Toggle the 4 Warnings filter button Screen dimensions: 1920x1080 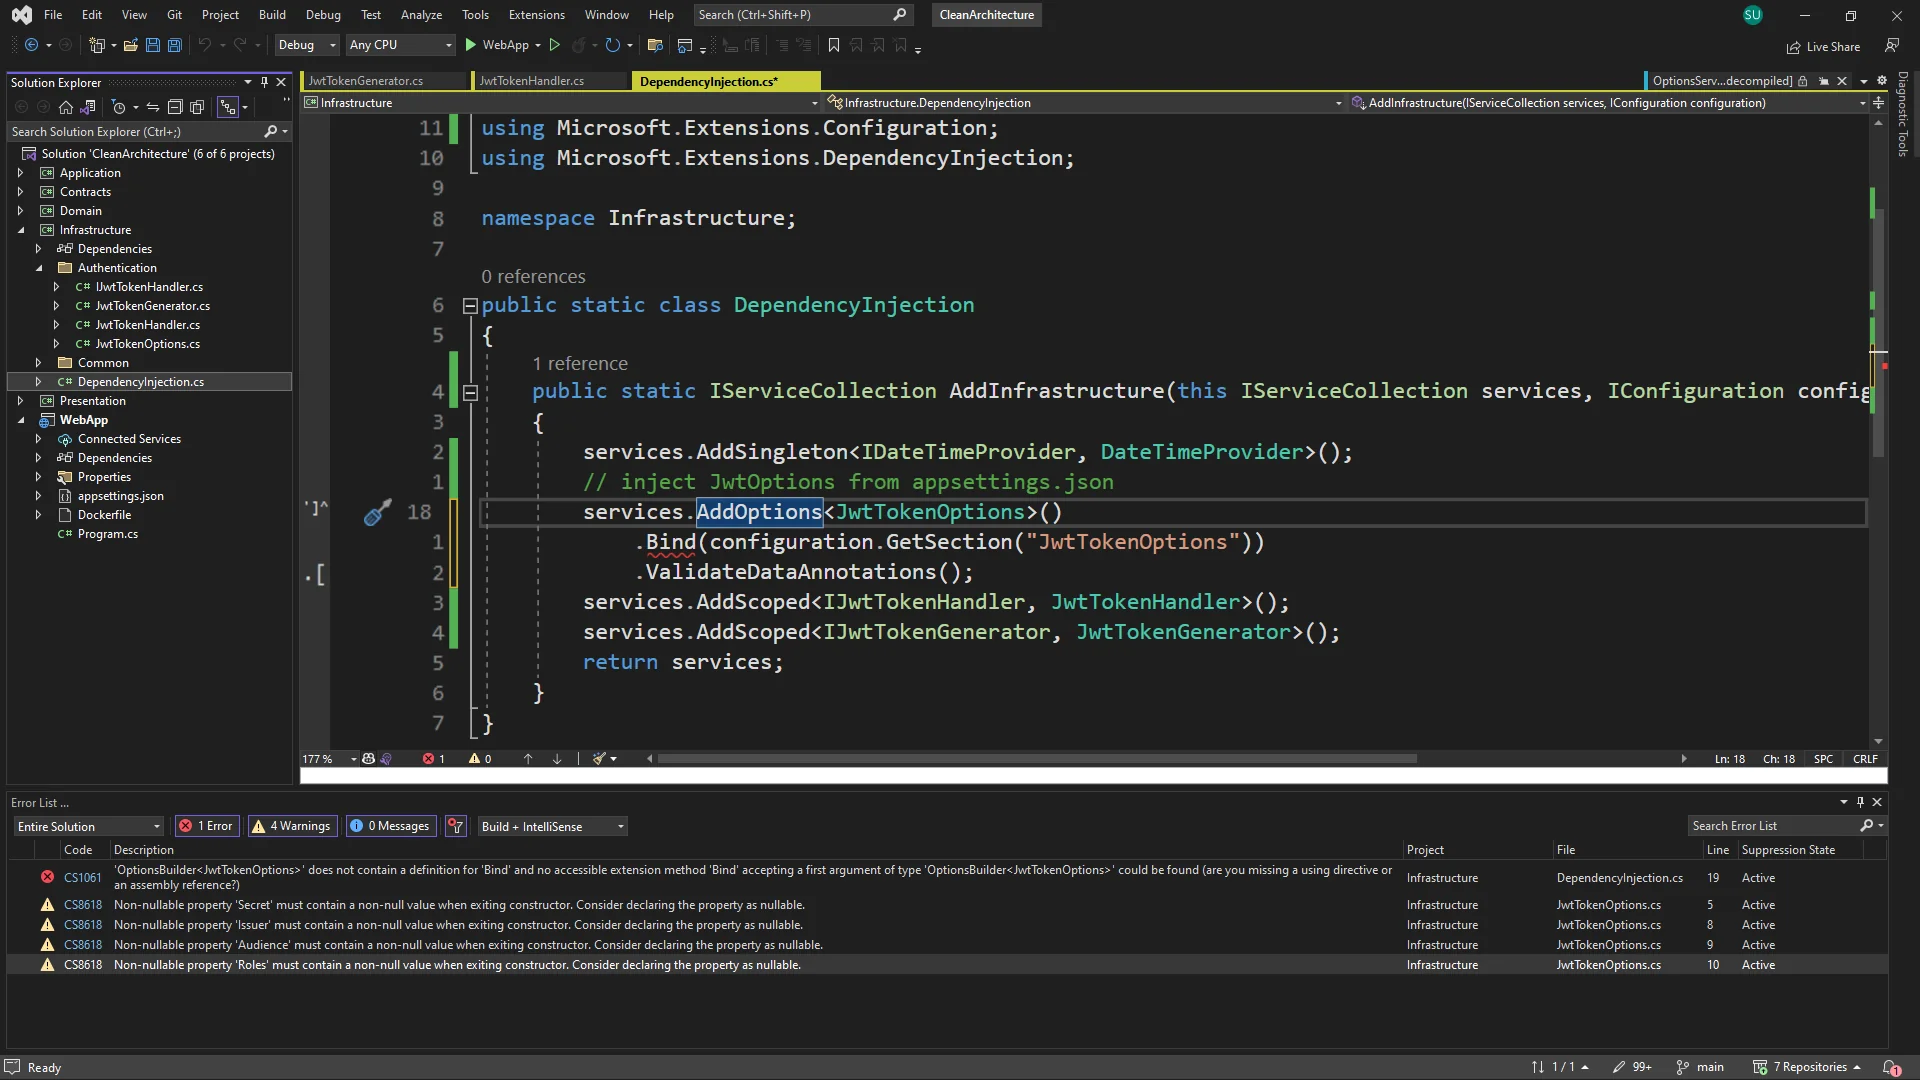(292, 826)
